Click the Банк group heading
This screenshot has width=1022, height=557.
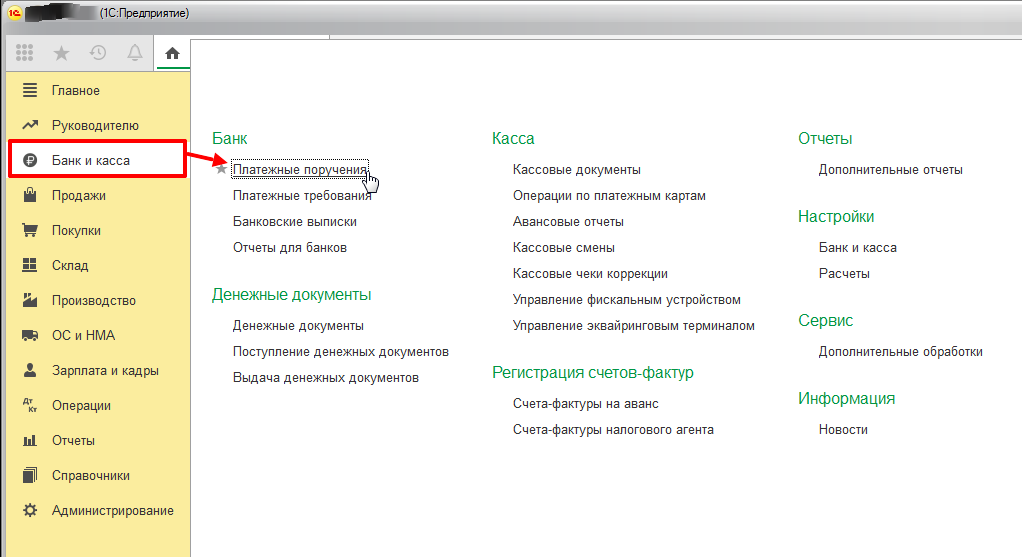click(x=229, y=138)
